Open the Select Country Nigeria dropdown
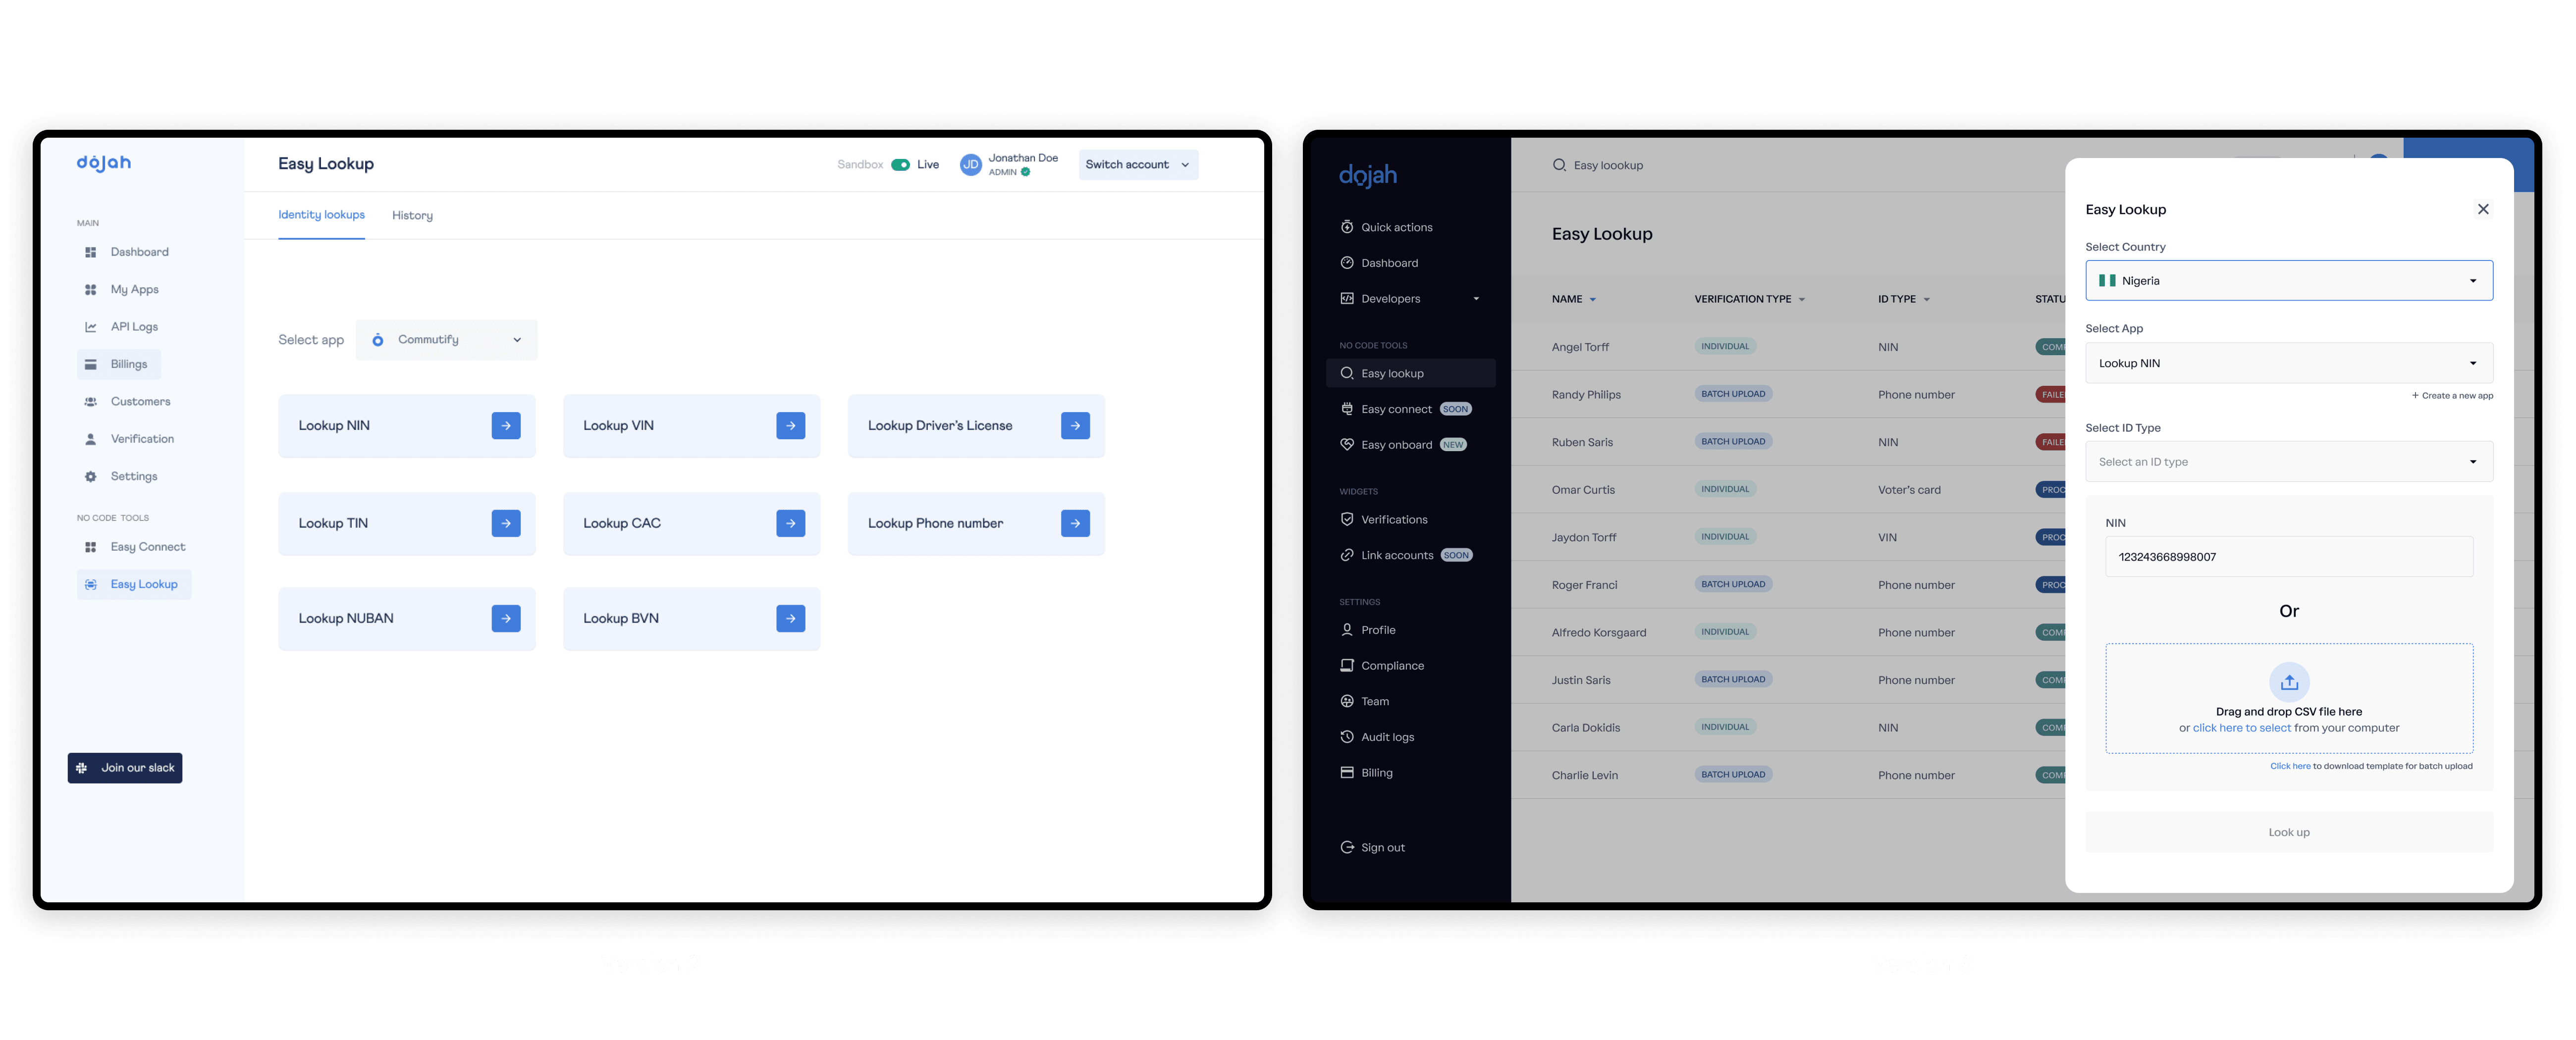This screenshot has height=1040, width=2576. coord(2288,281)
